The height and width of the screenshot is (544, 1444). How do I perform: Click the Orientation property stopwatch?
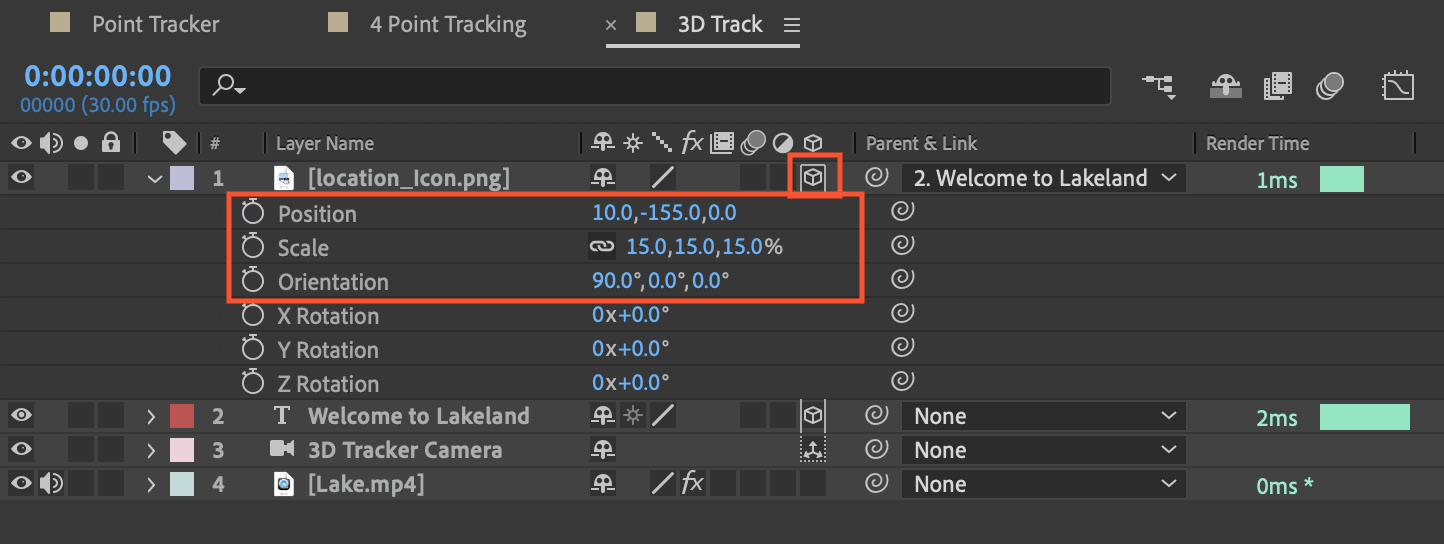point(253,281)
